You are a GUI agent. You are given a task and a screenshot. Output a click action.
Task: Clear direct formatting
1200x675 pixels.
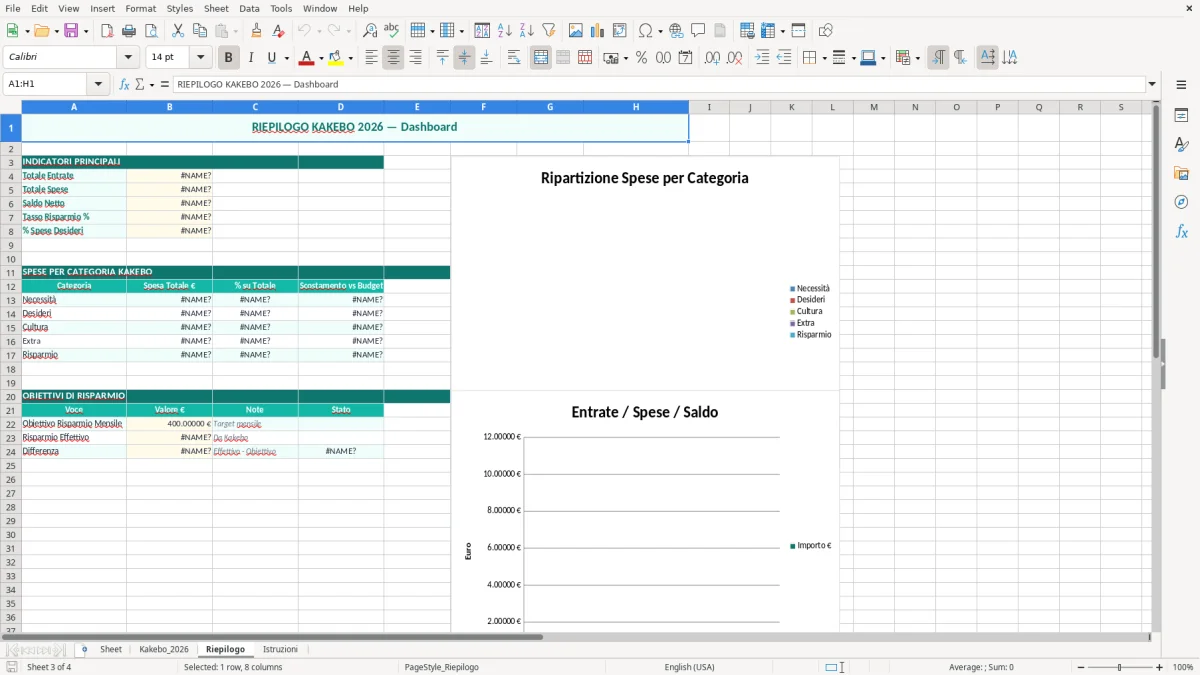(278, 31)
